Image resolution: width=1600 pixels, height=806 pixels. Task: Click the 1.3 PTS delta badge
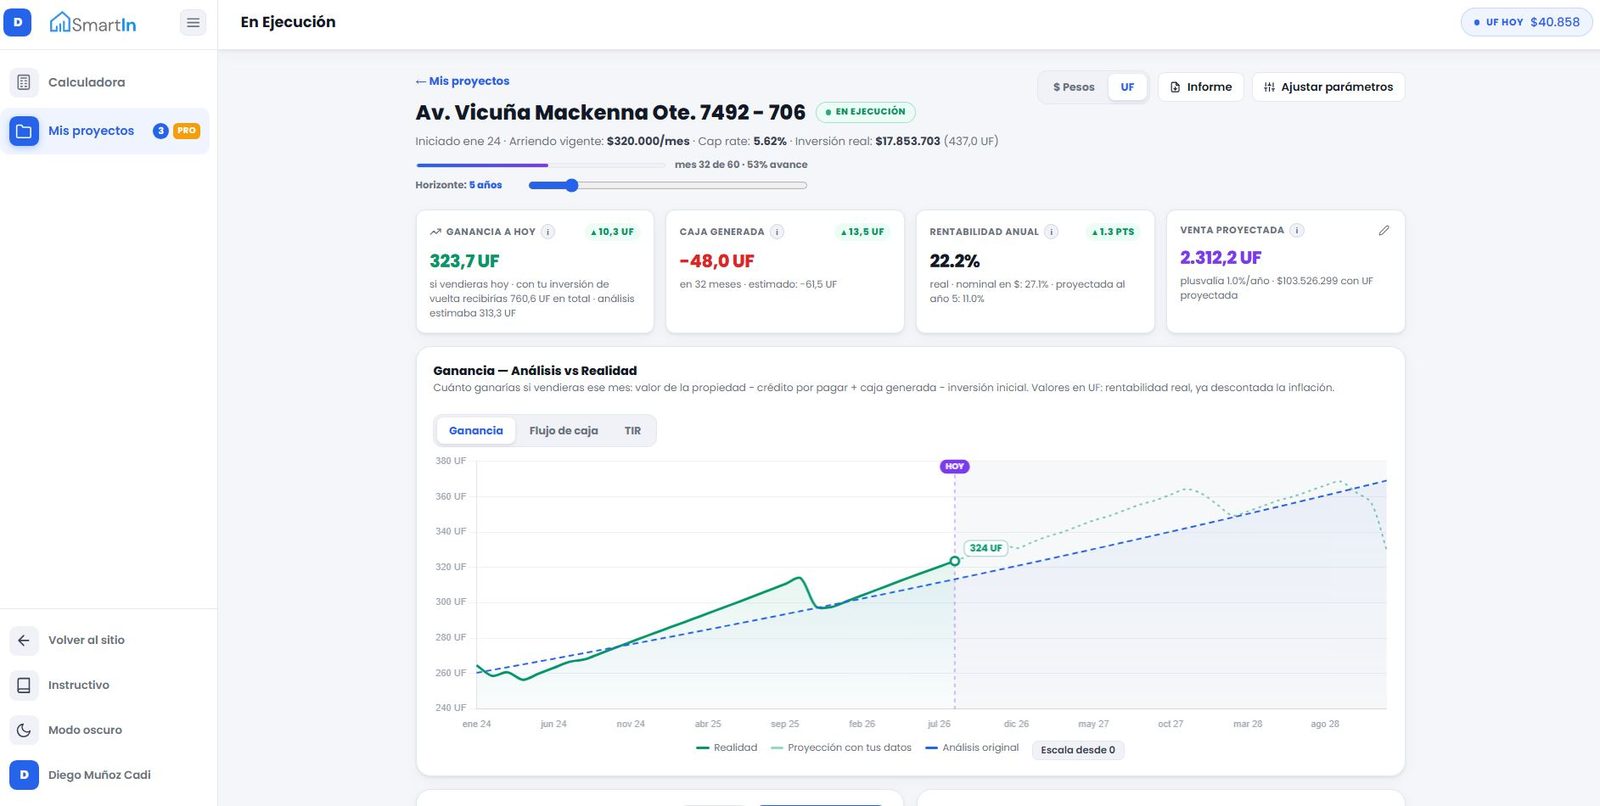(1113, 232)
